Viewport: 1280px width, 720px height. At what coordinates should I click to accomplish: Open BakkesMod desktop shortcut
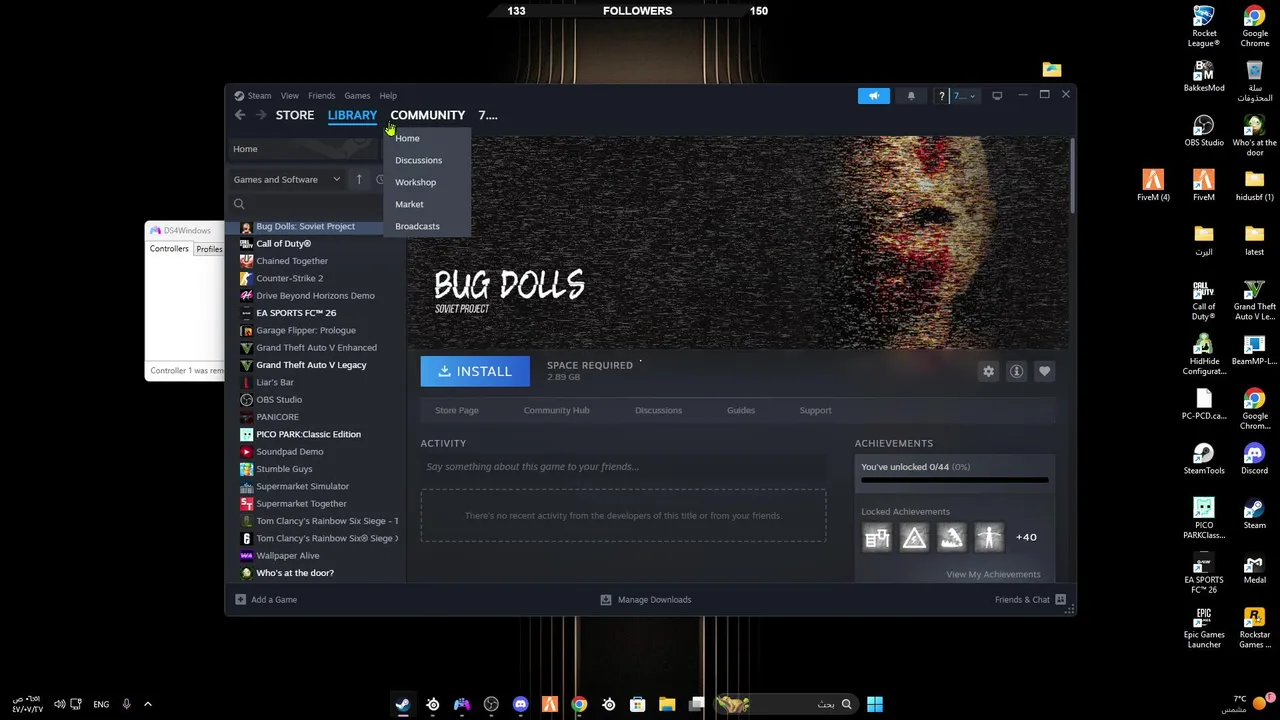(1204, 76)
